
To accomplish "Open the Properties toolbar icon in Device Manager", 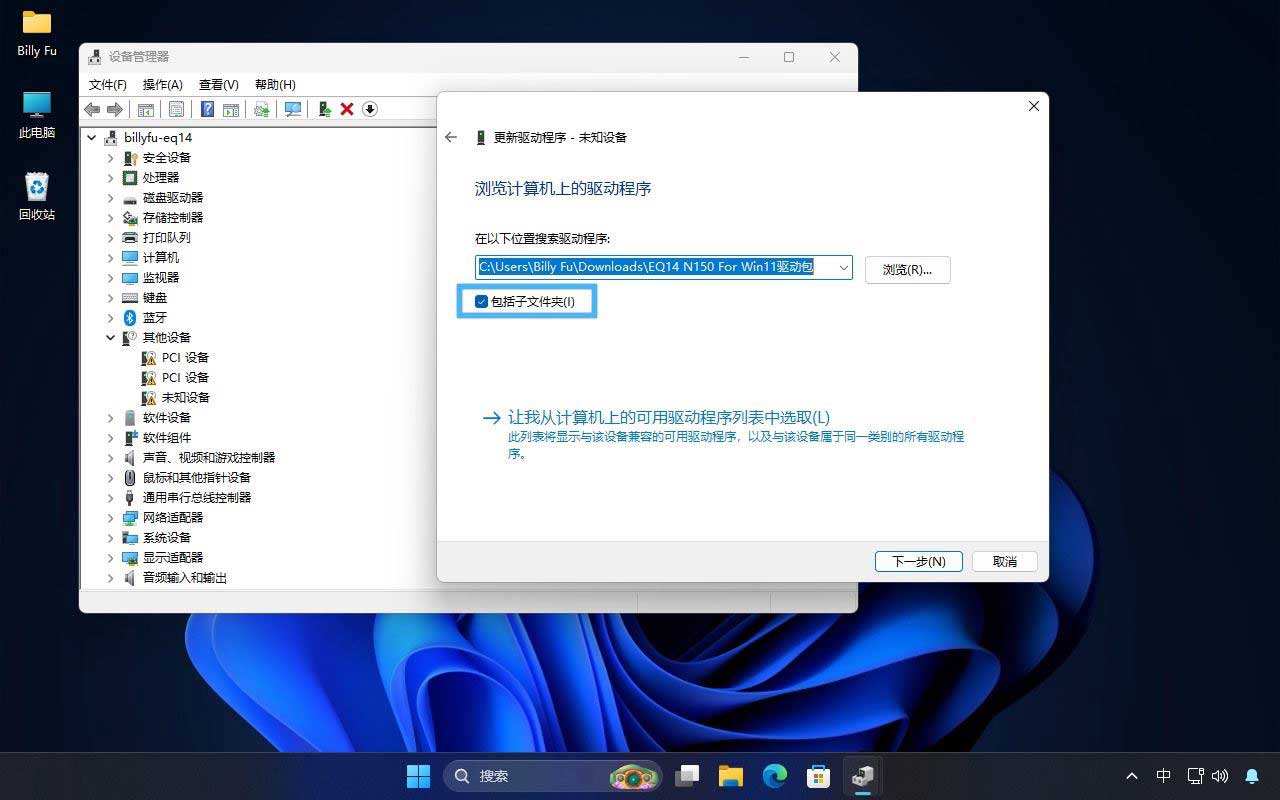I will tap(176, 109).
